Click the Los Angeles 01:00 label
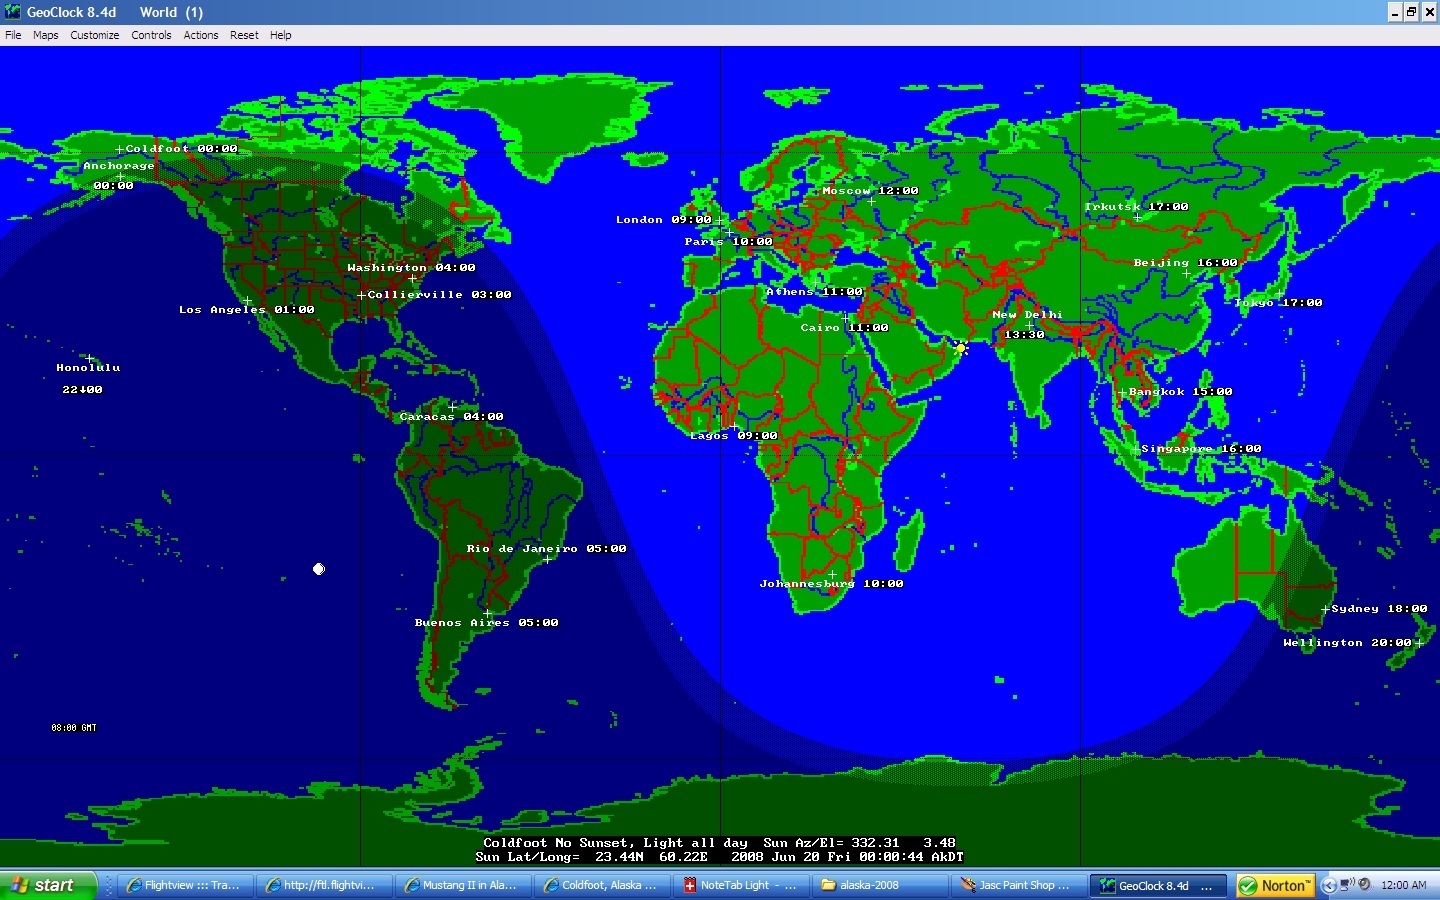The height and width of the screenshot is (900, 1440). pyautogui.click(x=247, y=310)
